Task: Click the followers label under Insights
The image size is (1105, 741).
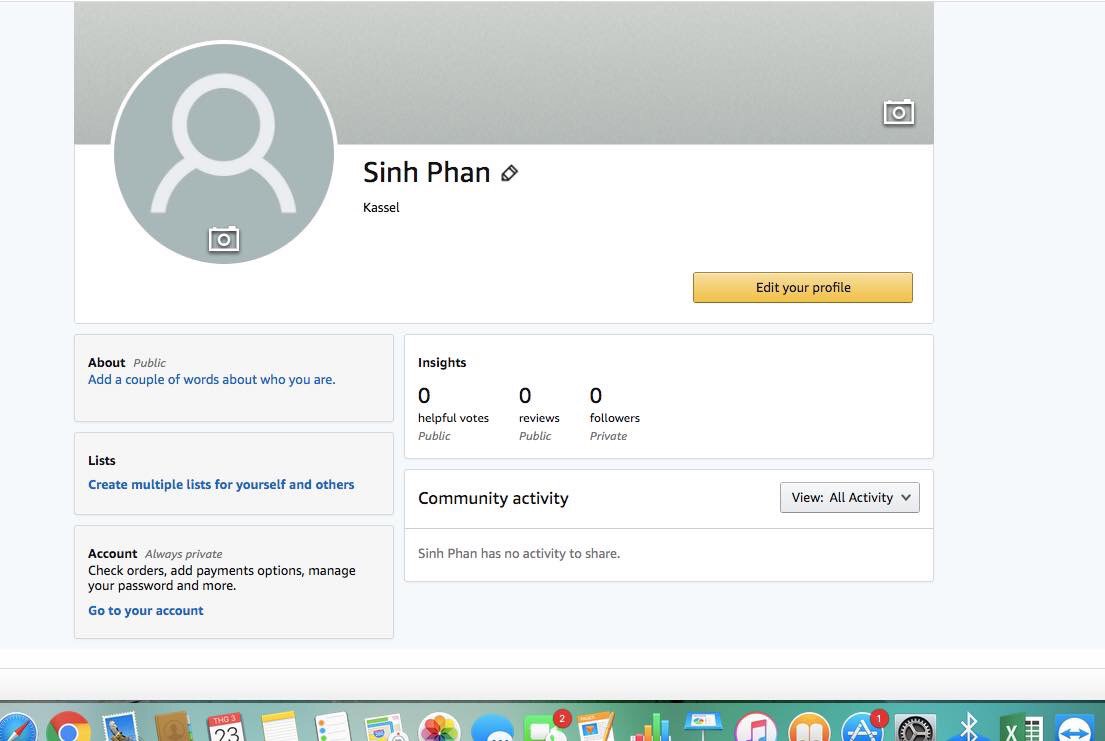Action: point(615,418)
